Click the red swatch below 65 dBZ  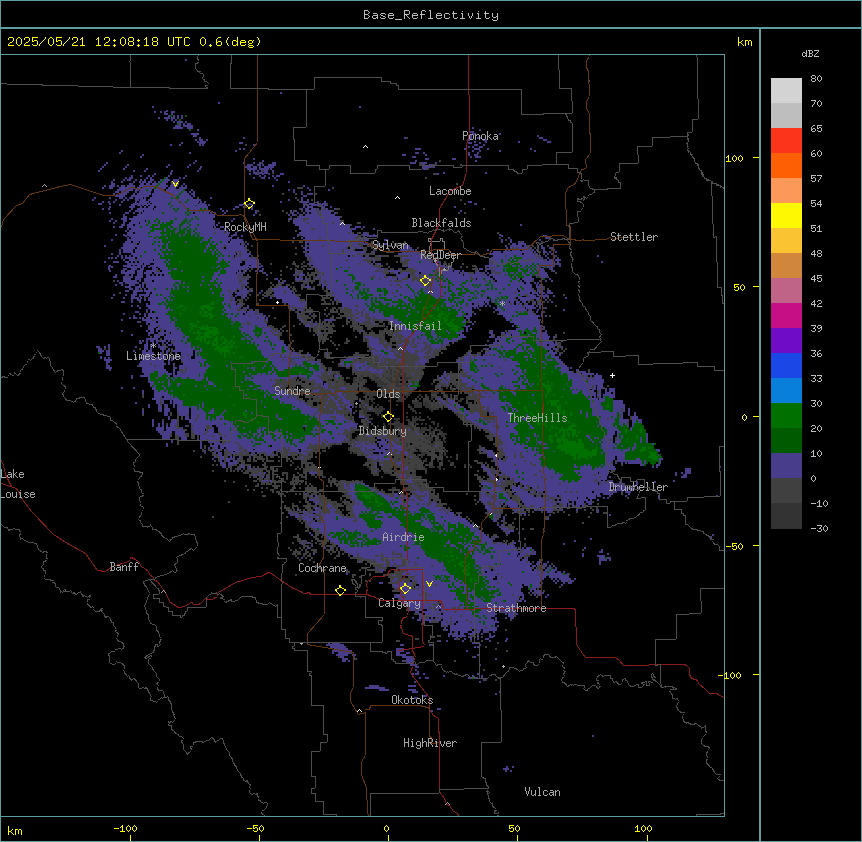coord(786,141)
